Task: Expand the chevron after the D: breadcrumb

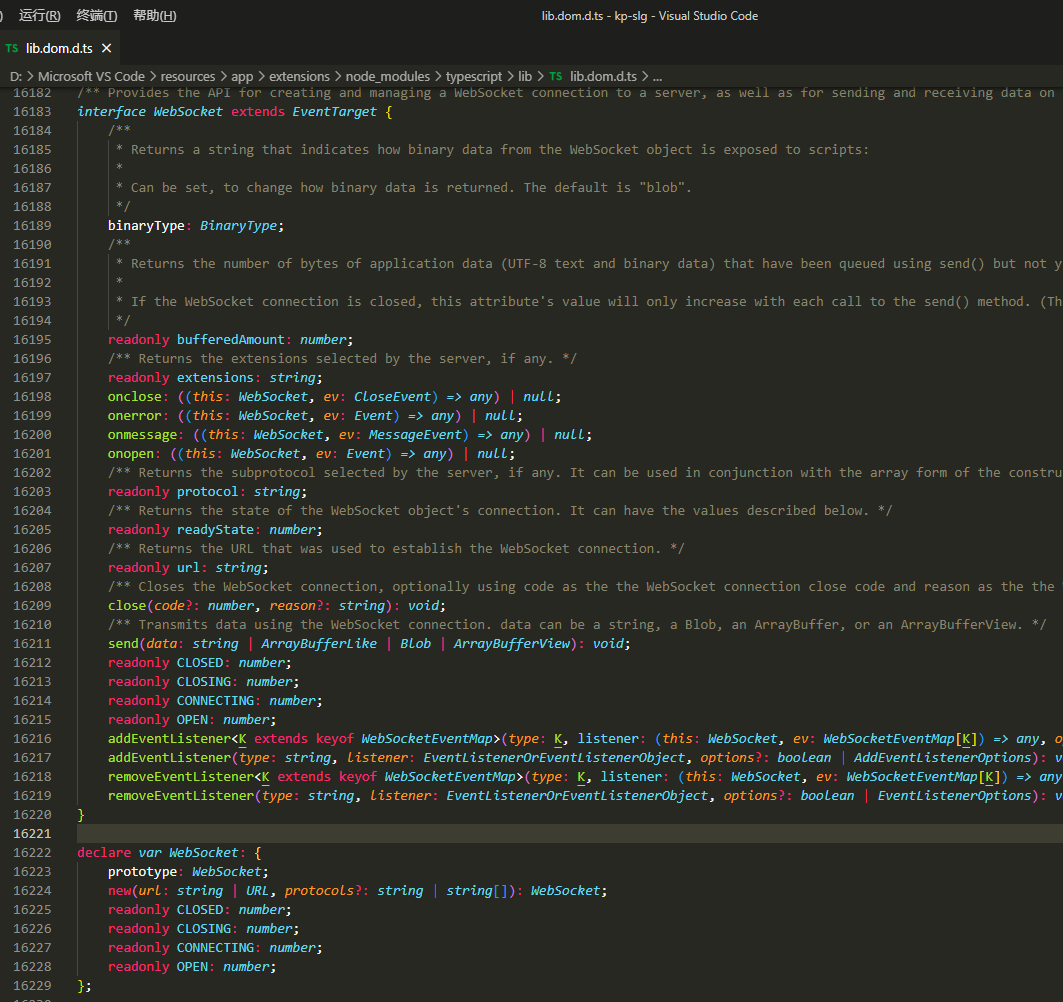Action: (x=31, y=76)
